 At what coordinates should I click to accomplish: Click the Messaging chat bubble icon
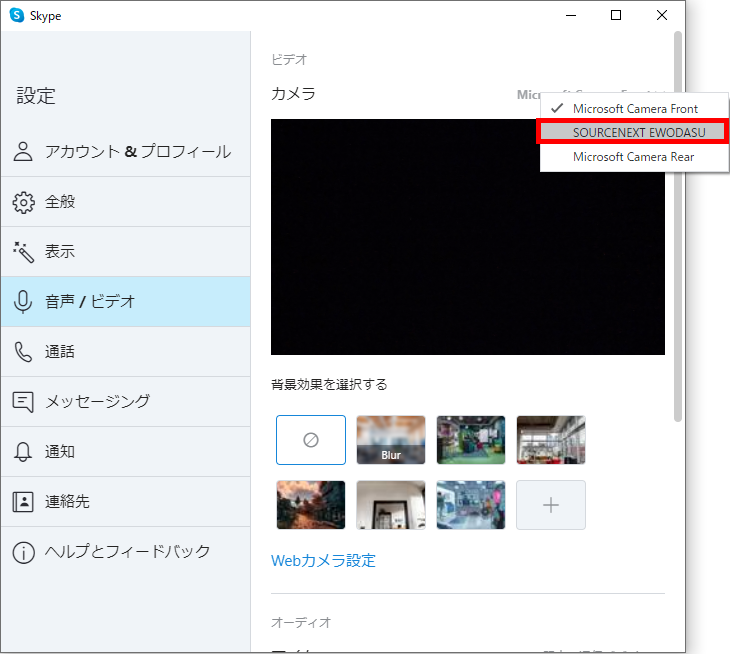[x=23, y=402]
